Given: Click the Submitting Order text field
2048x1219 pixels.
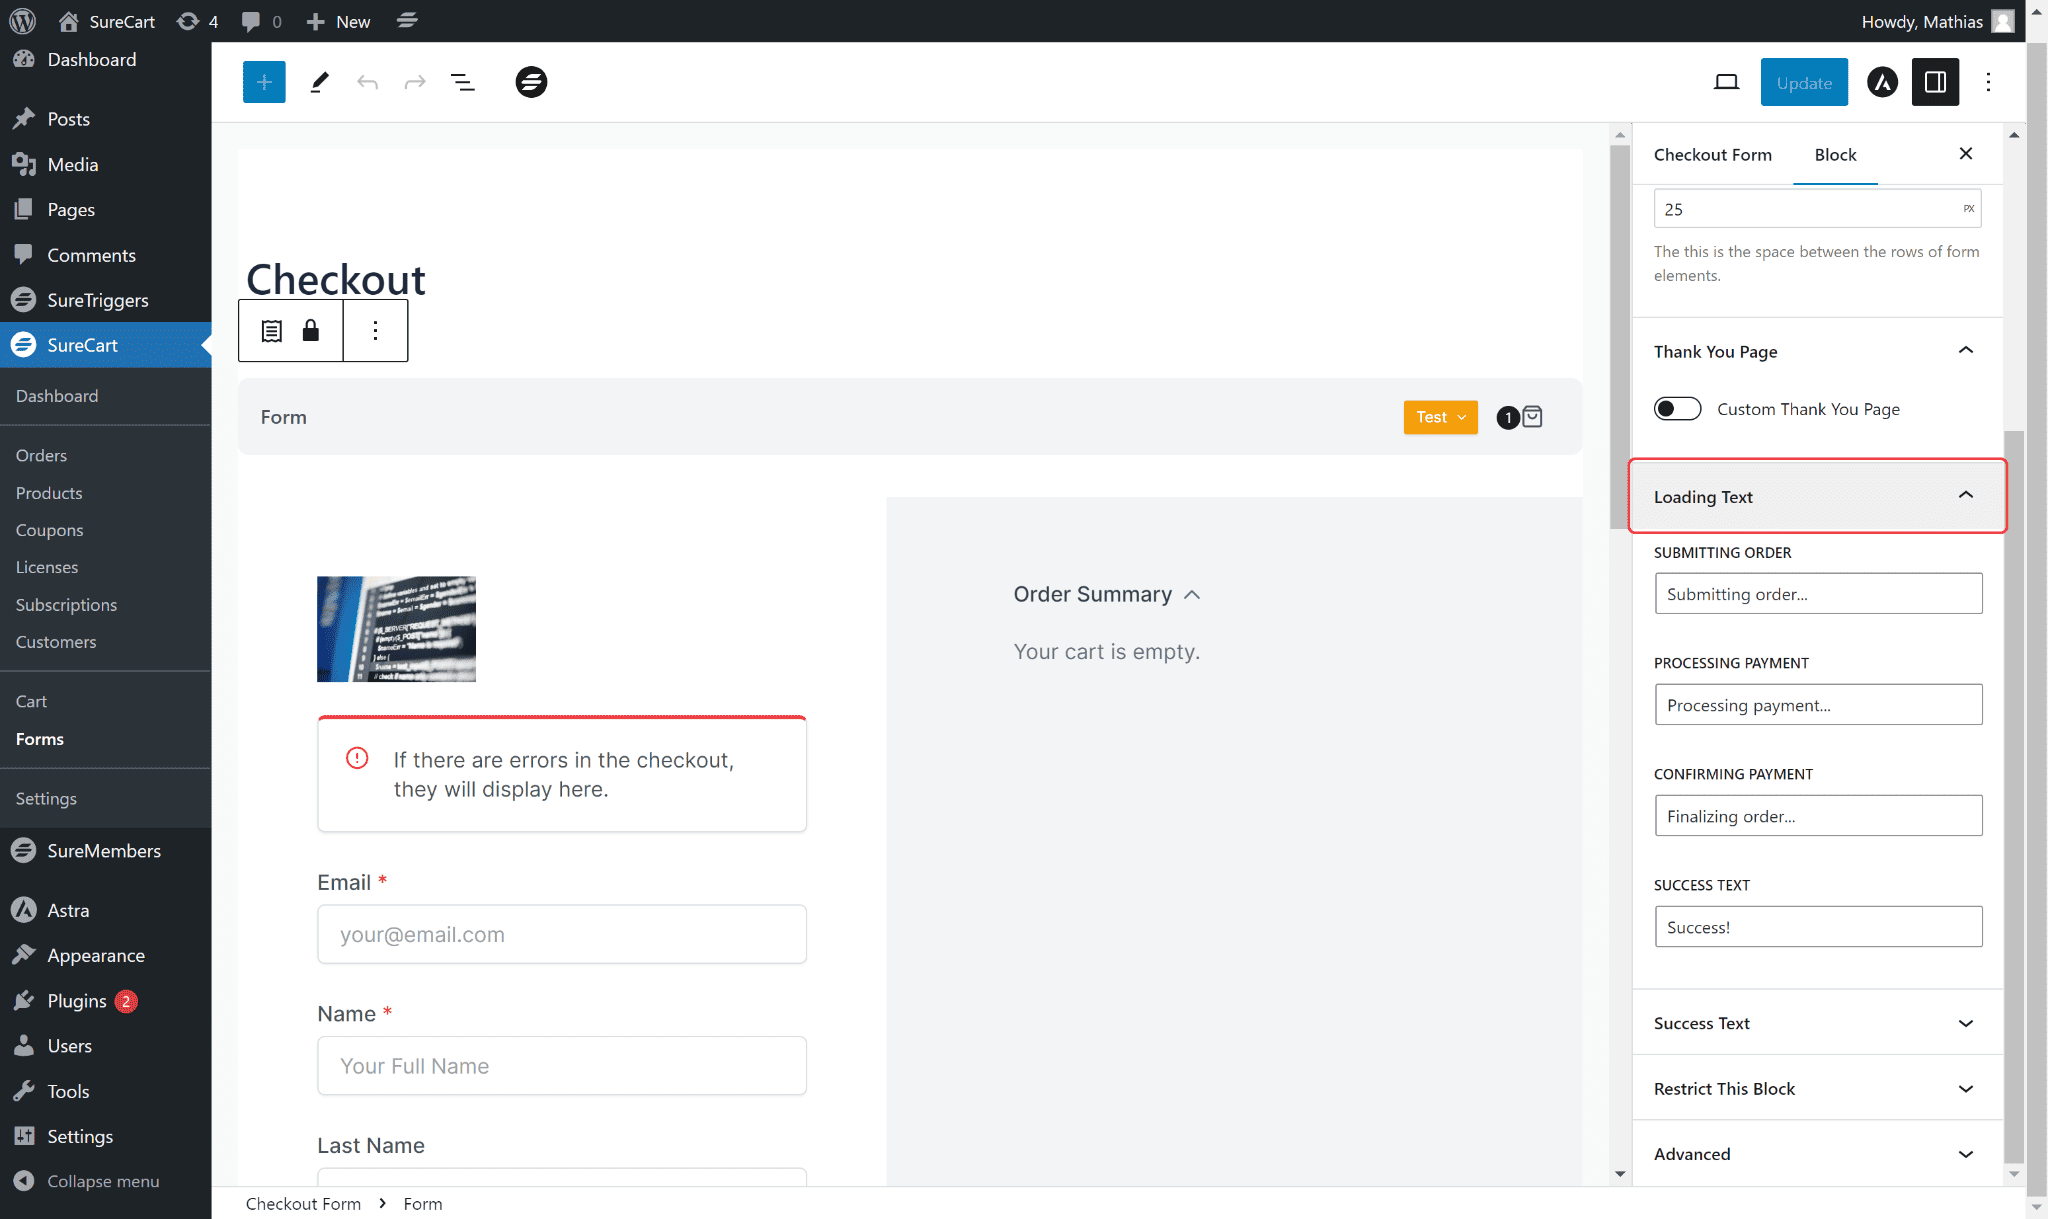Looking at the screenshot, I should pyautogui.click(x=1817, y=594).
